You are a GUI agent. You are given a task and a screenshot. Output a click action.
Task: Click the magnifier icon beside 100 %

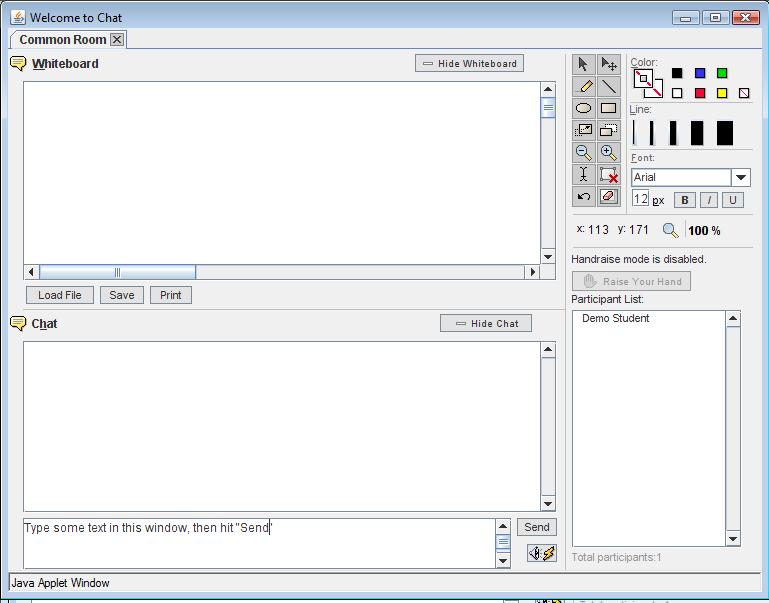coord(670,230)
